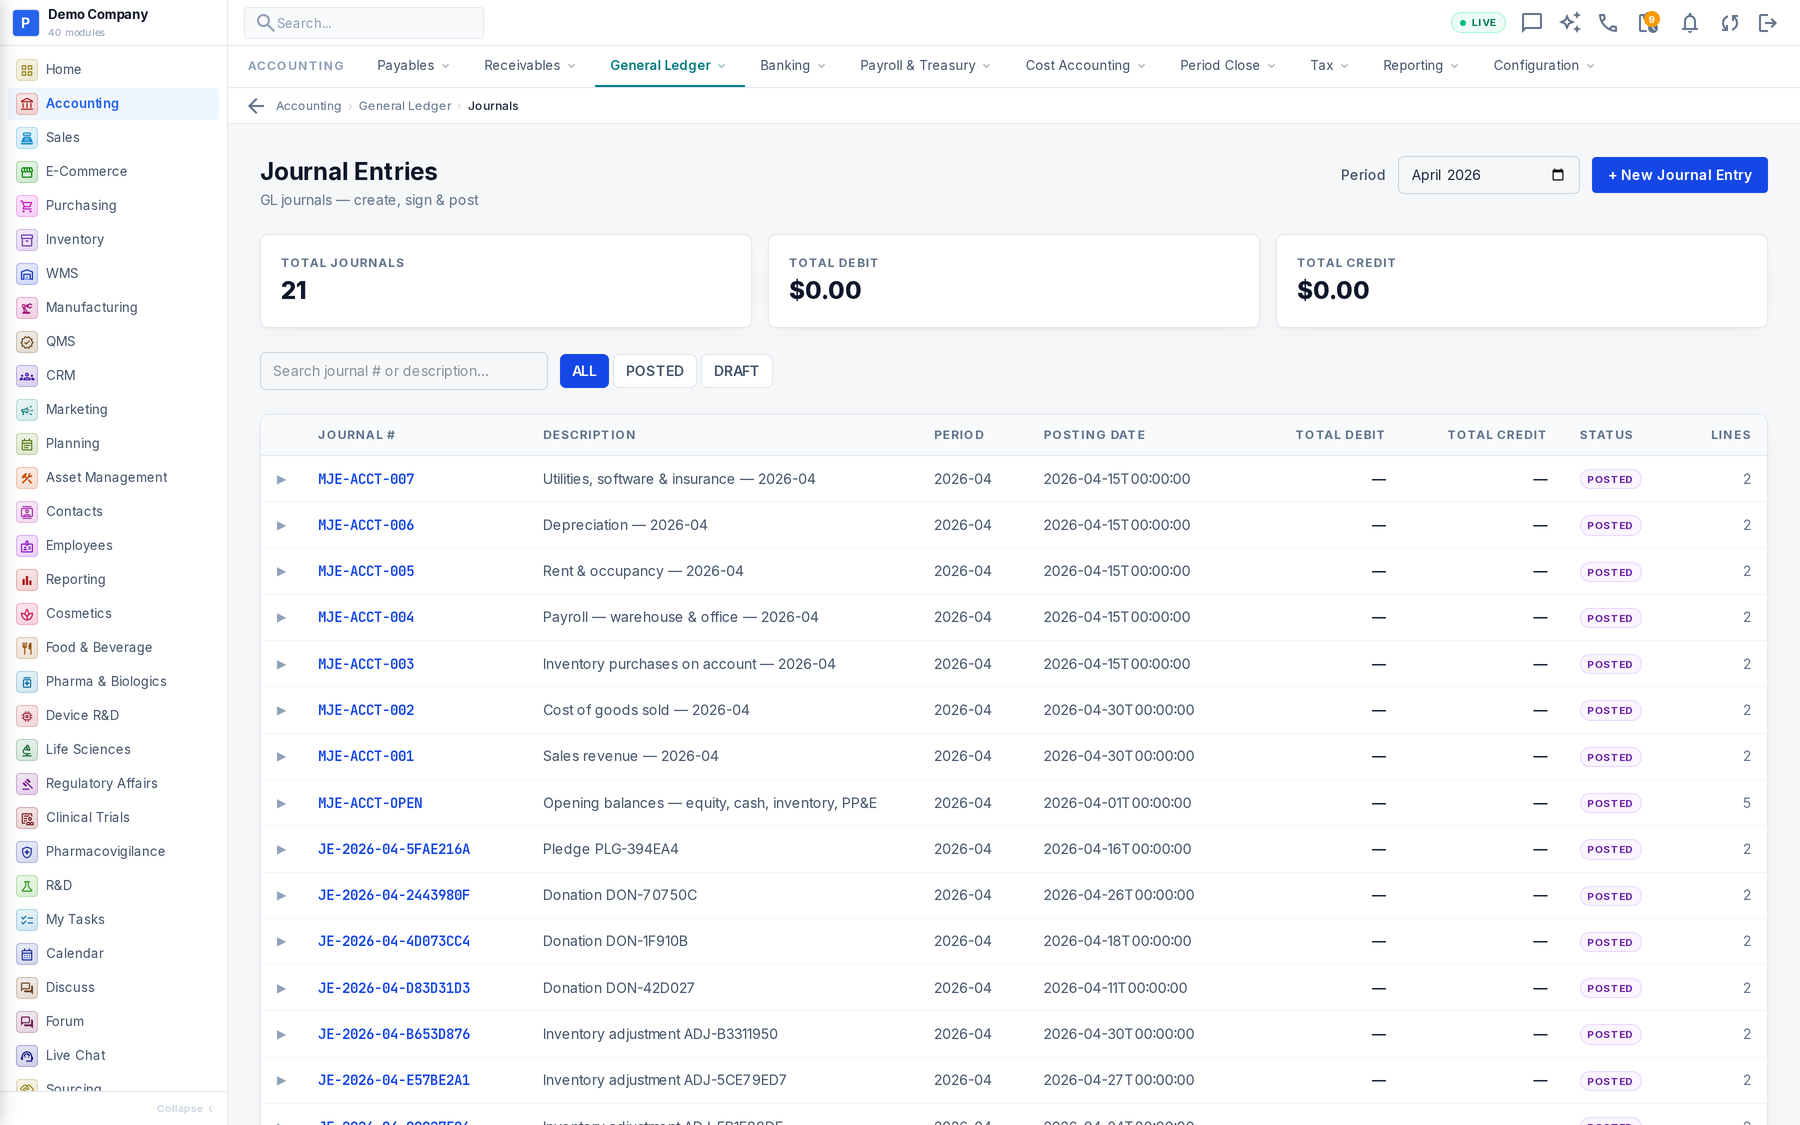
Task: Open the Payroll & Treasury menu
Action: point(925,66)
